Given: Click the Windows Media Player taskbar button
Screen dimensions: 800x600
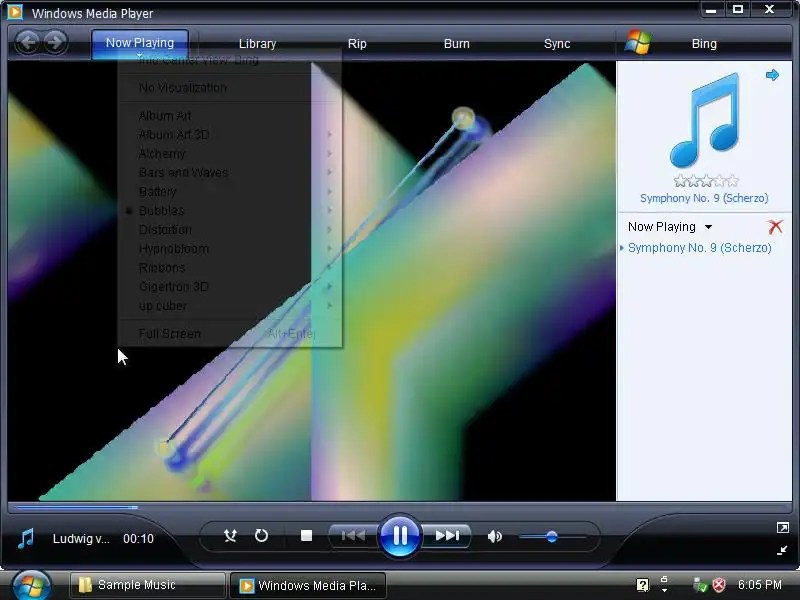Looking at the screenshot, I should pyautogui.click(x=308, y=585).
